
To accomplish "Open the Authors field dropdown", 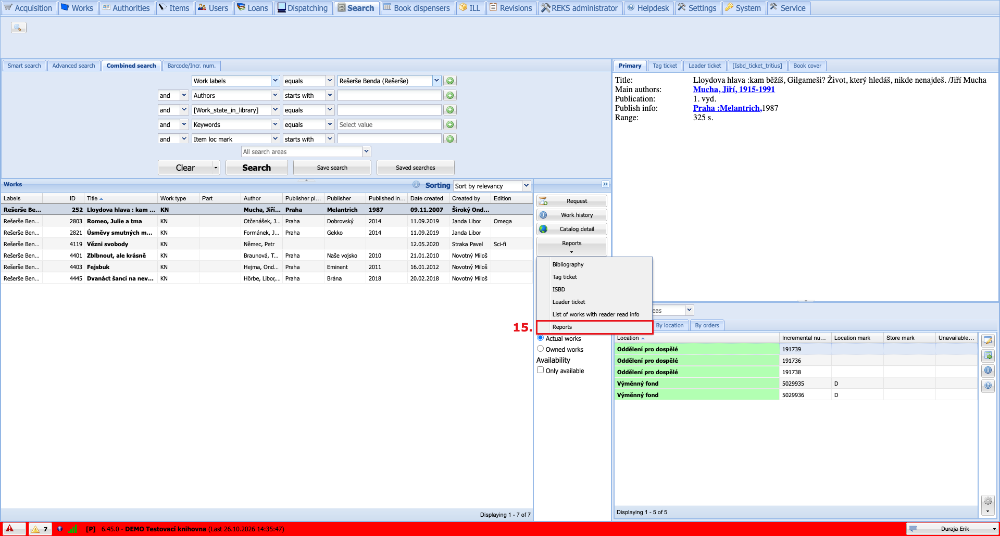I will (x=275, y=96).
